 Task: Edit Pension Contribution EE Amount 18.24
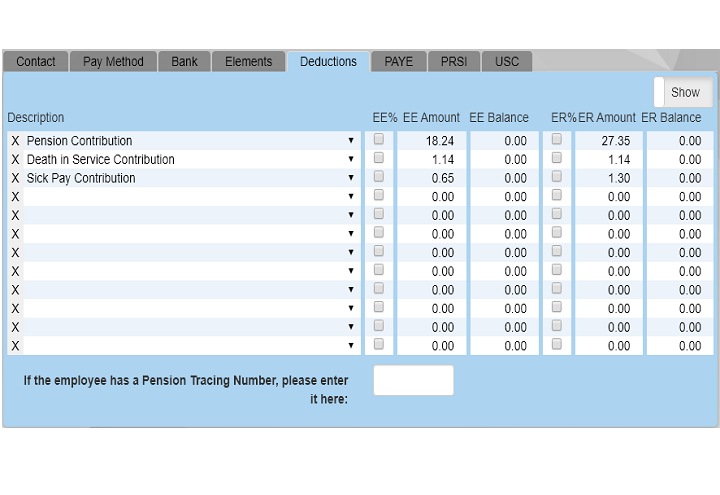pos(432,141)
